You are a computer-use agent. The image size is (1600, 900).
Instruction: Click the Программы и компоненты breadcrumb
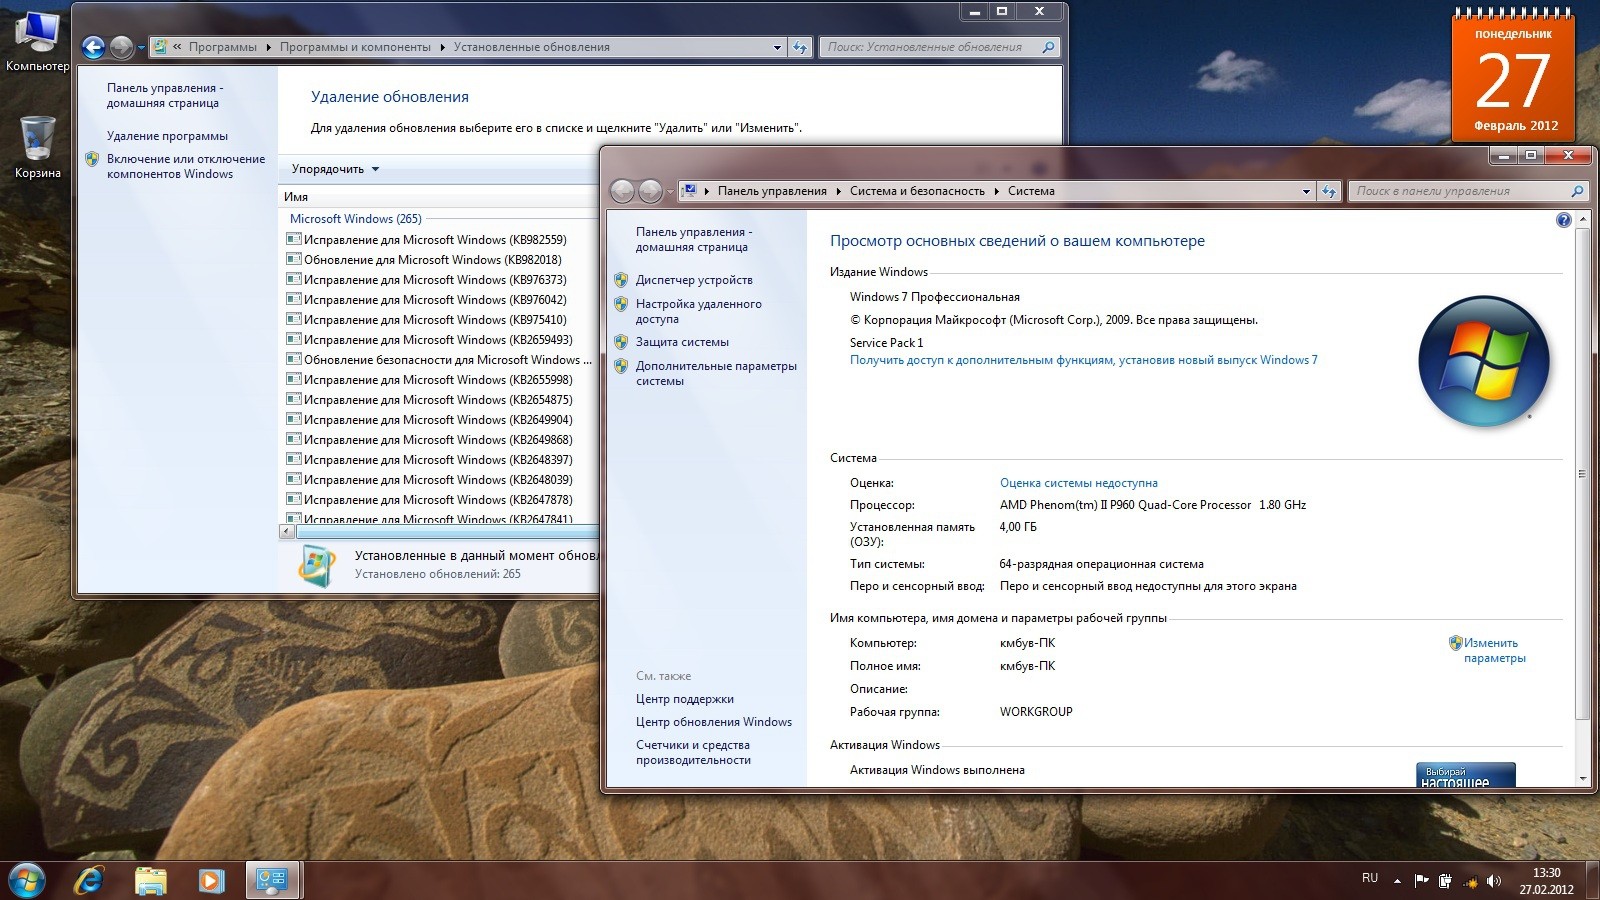(355, 47)
